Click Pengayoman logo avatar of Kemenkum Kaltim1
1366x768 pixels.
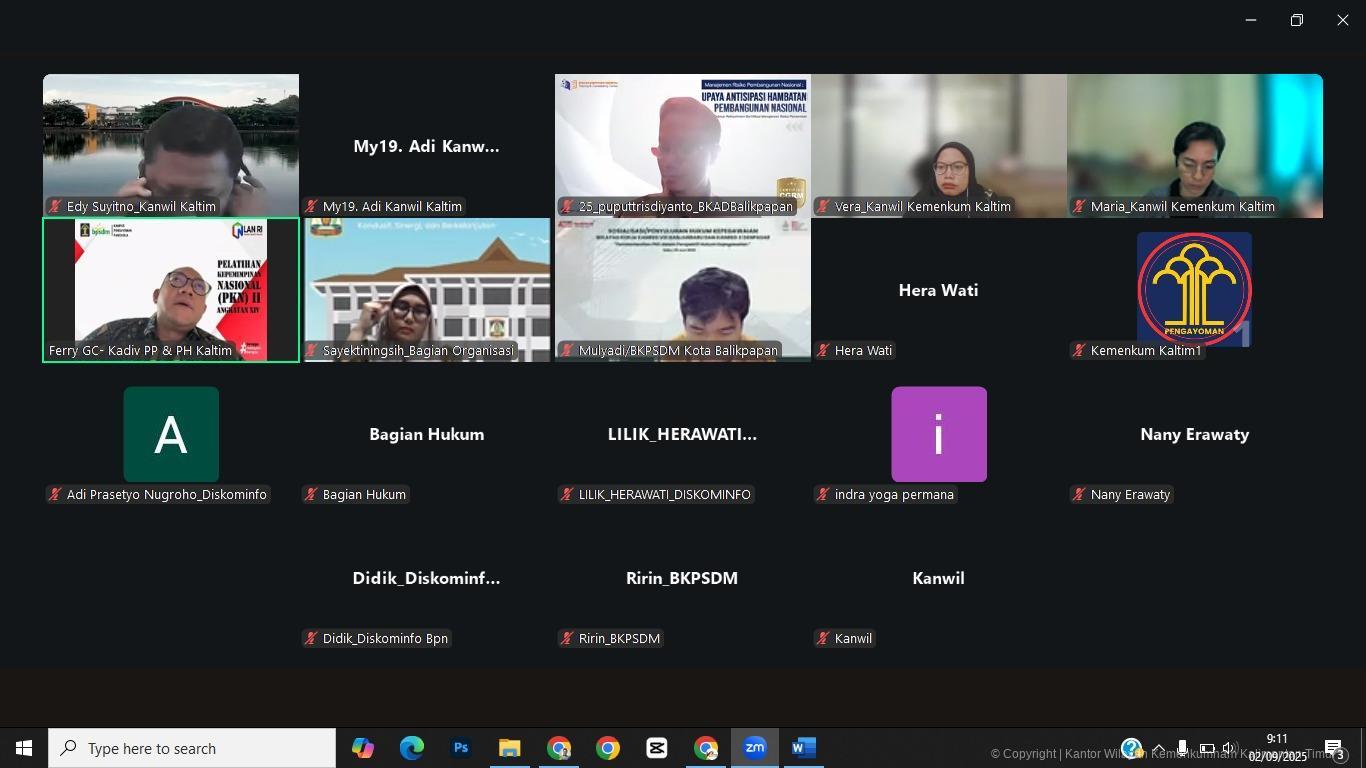pos(1194,290)
